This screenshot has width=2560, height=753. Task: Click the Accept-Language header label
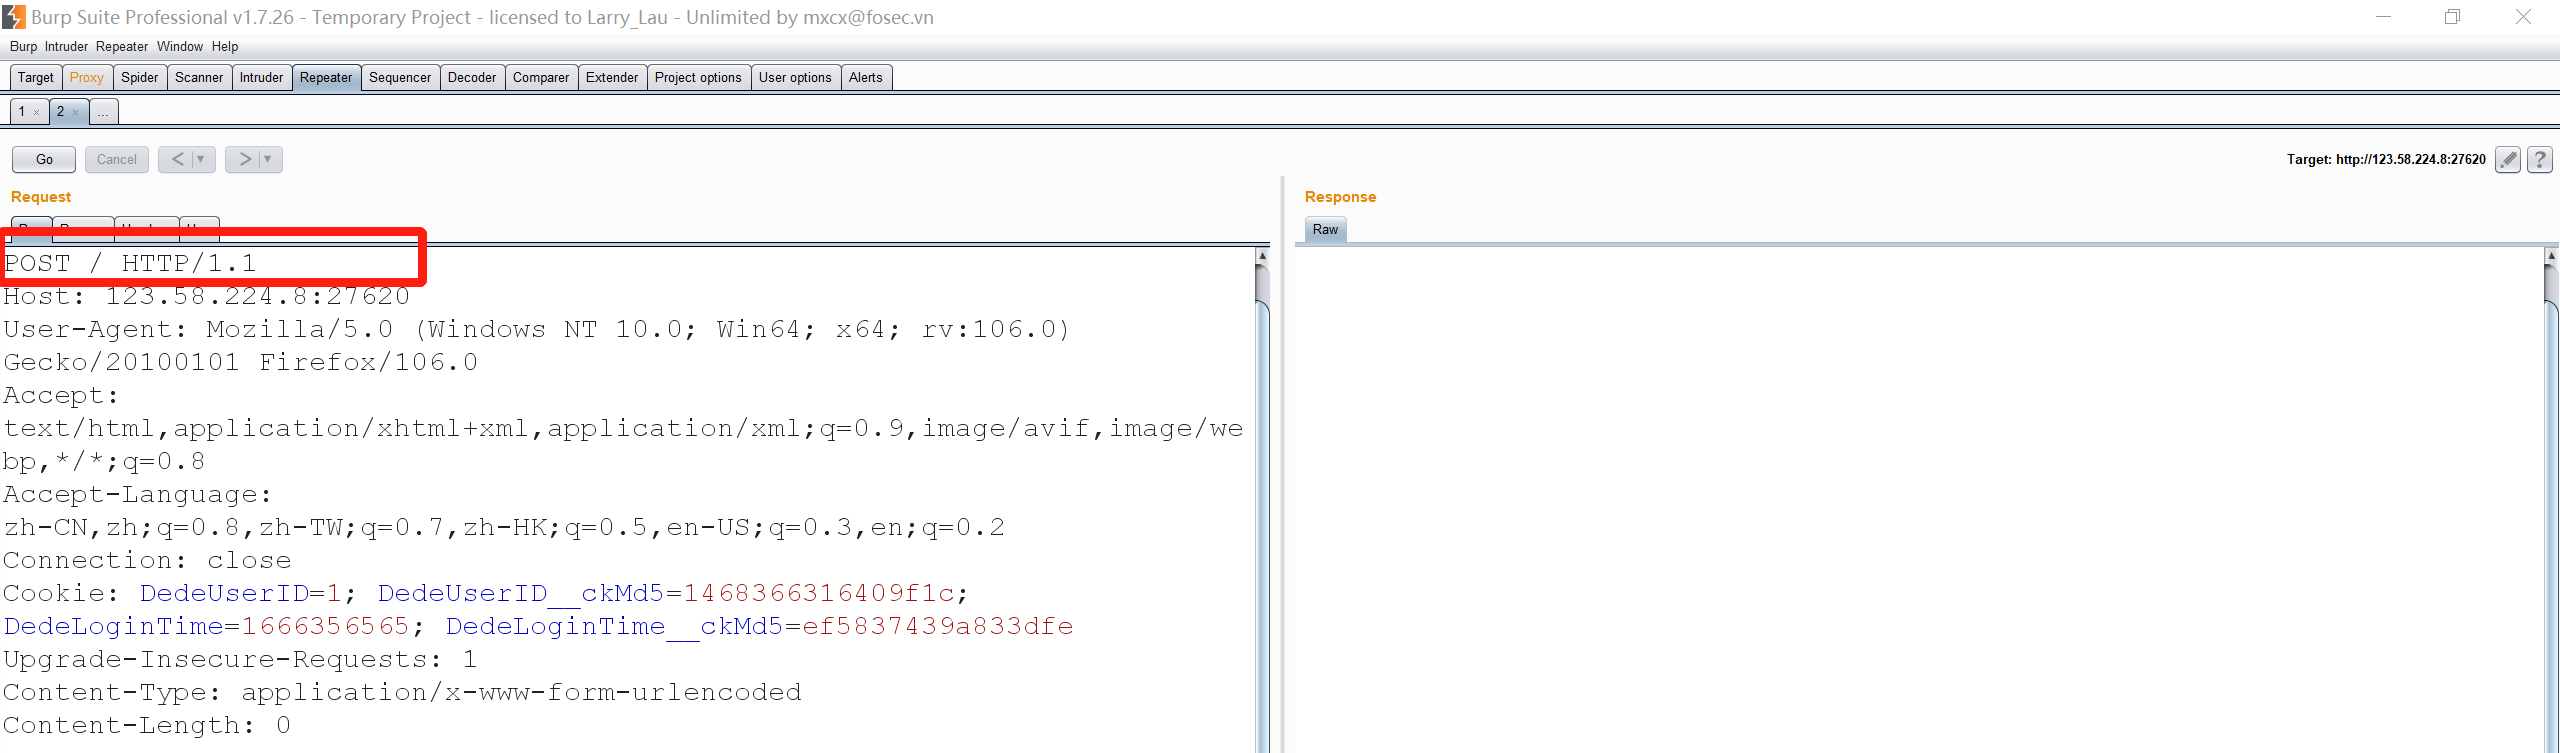[137, 495]
